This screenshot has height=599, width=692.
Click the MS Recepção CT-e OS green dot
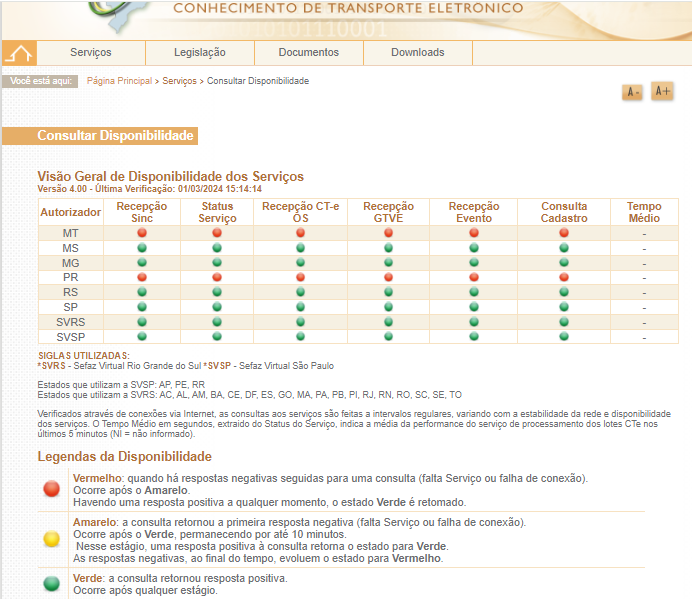(301, 248)
